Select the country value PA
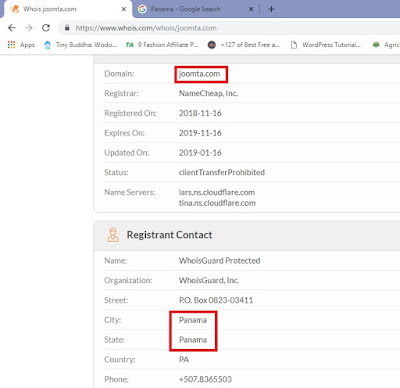 (x=184, y=359)
